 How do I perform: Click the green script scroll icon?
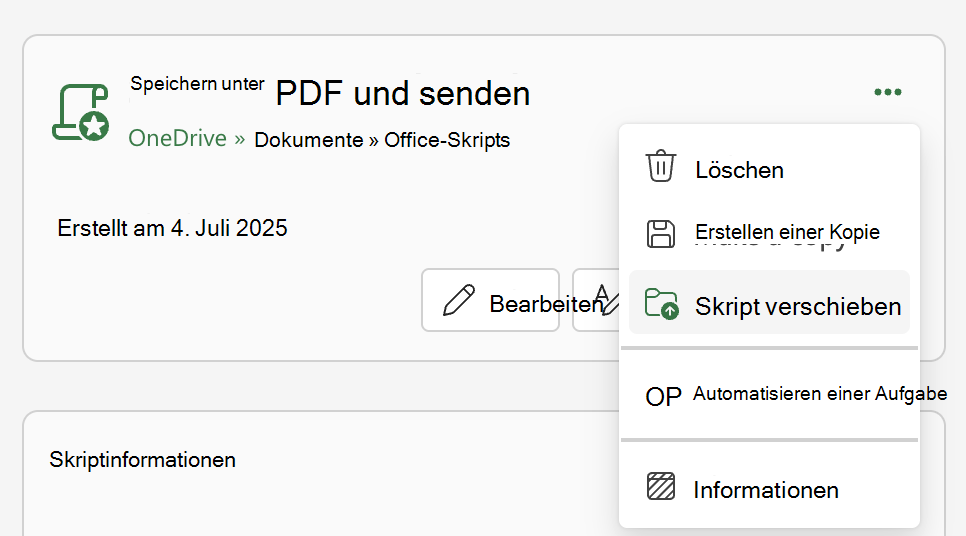click(81, 113)
